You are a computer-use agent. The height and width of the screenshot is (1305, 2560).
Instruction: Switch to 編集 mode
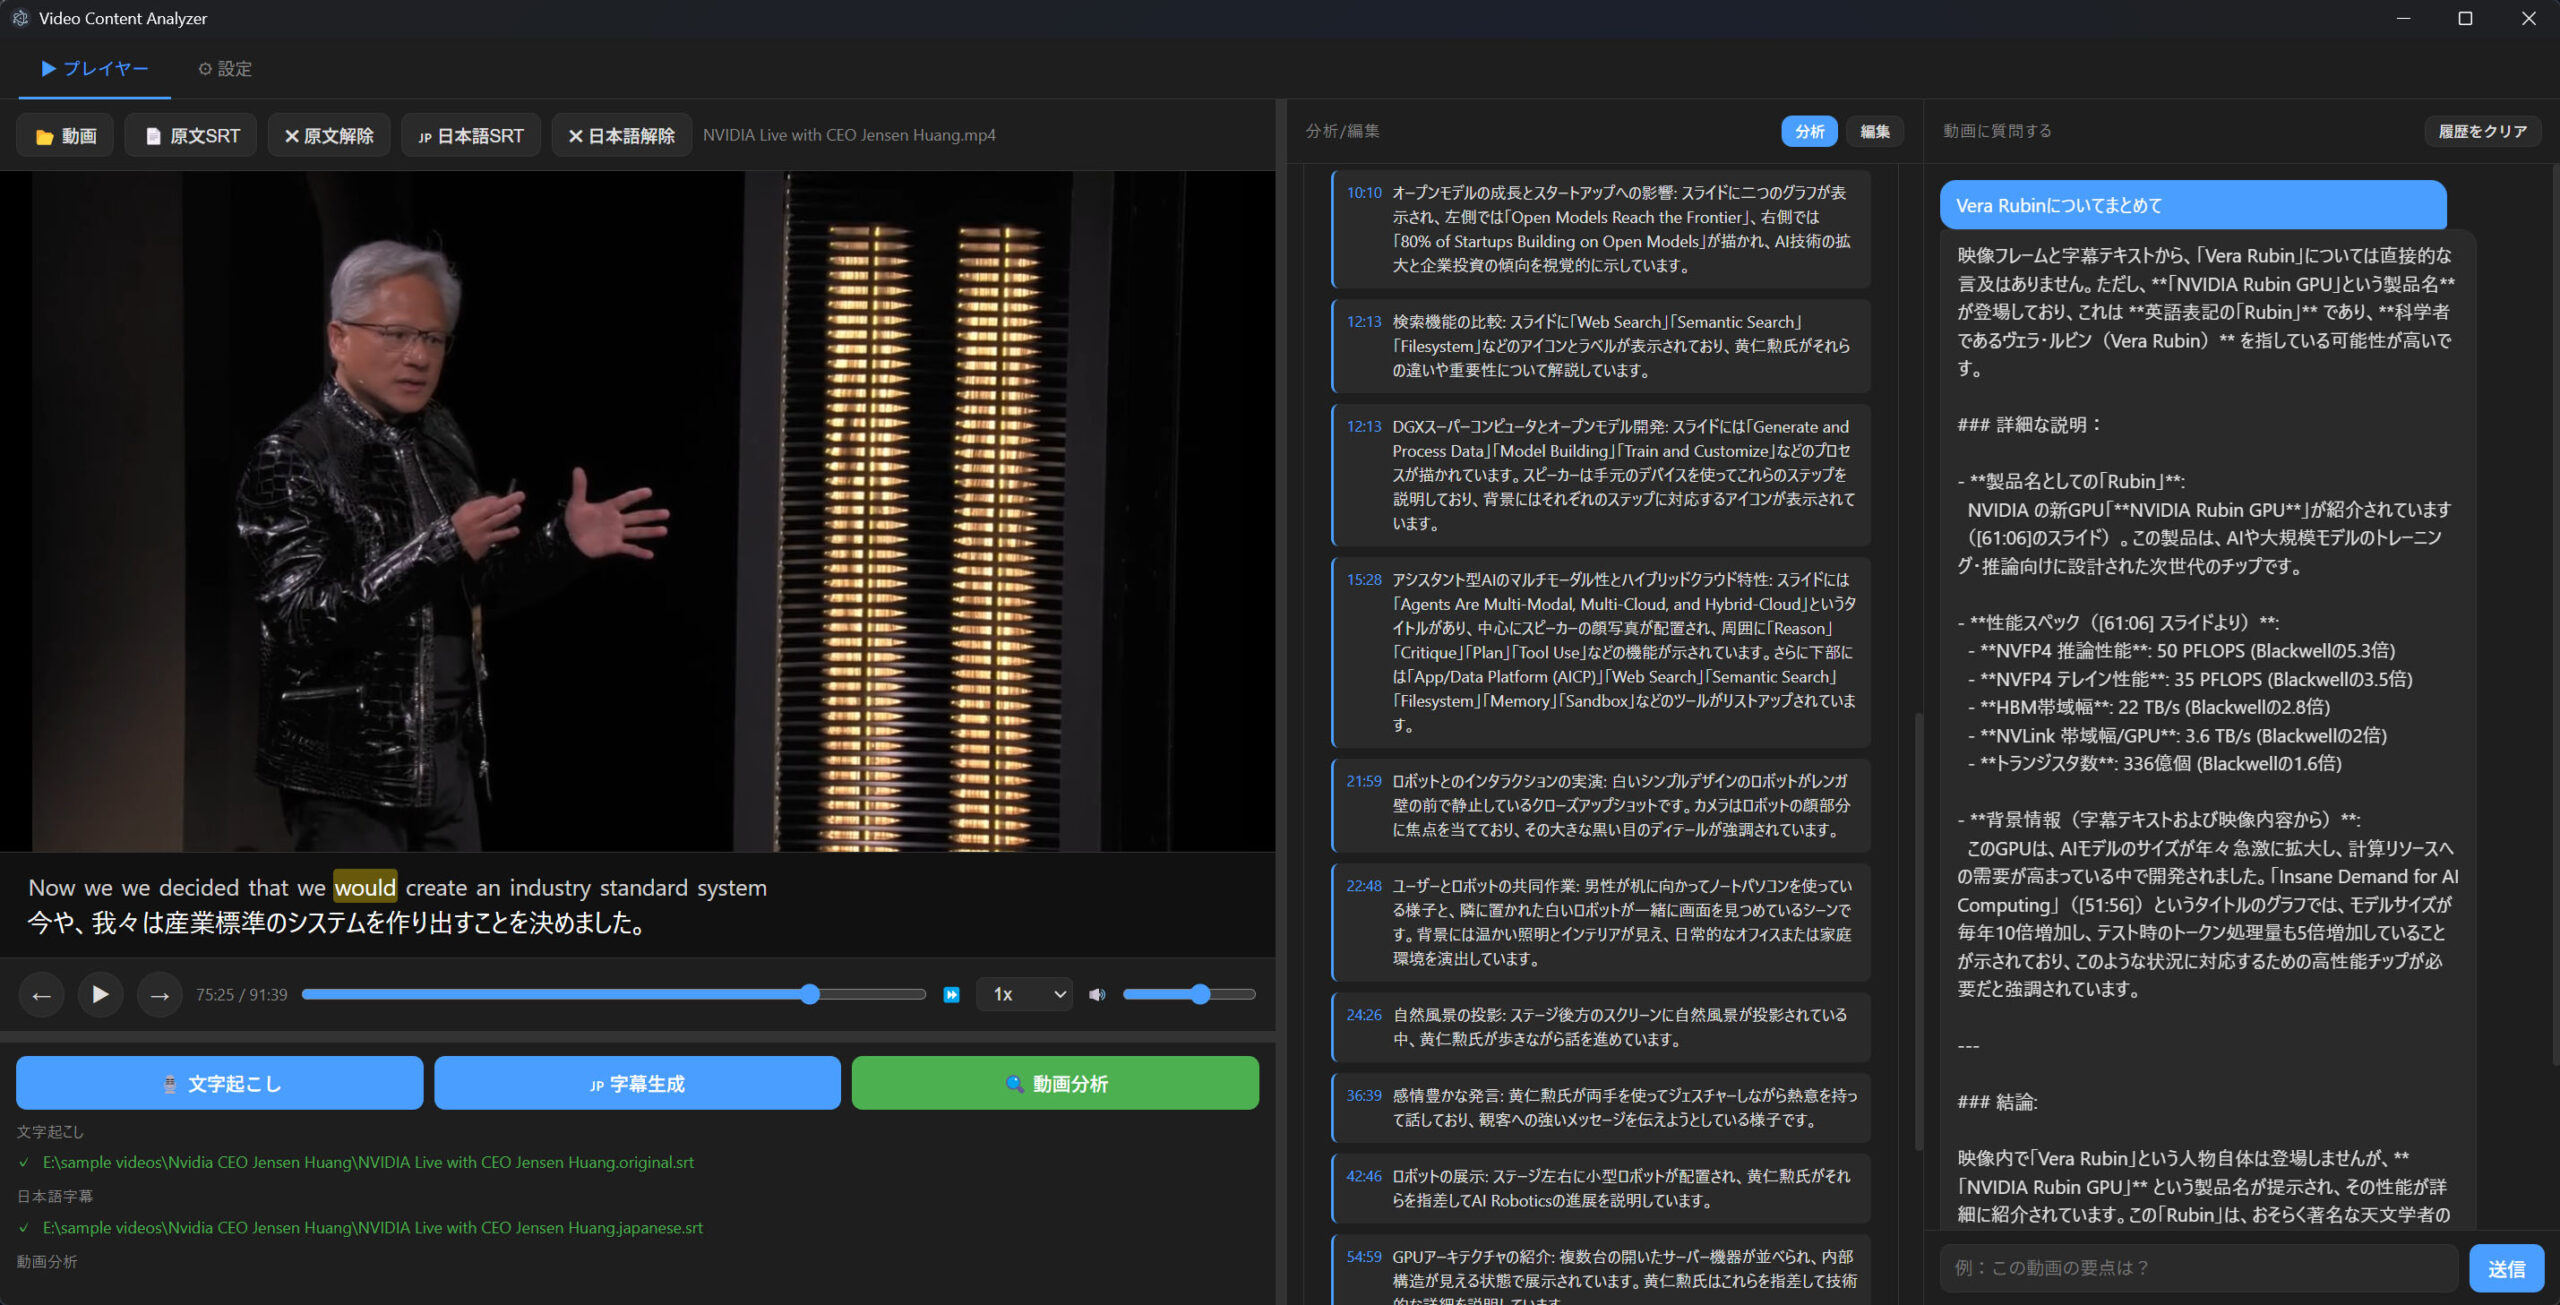tap(1874, 131)
